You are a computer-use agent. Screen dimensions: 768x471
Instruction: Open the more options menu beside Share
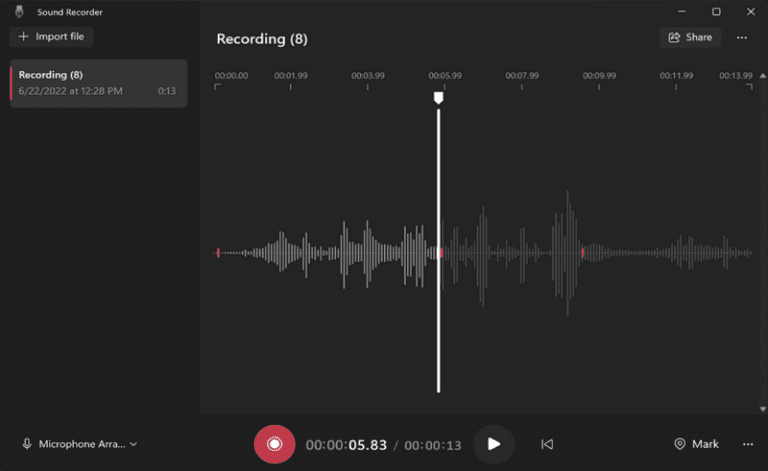[742, 38]
